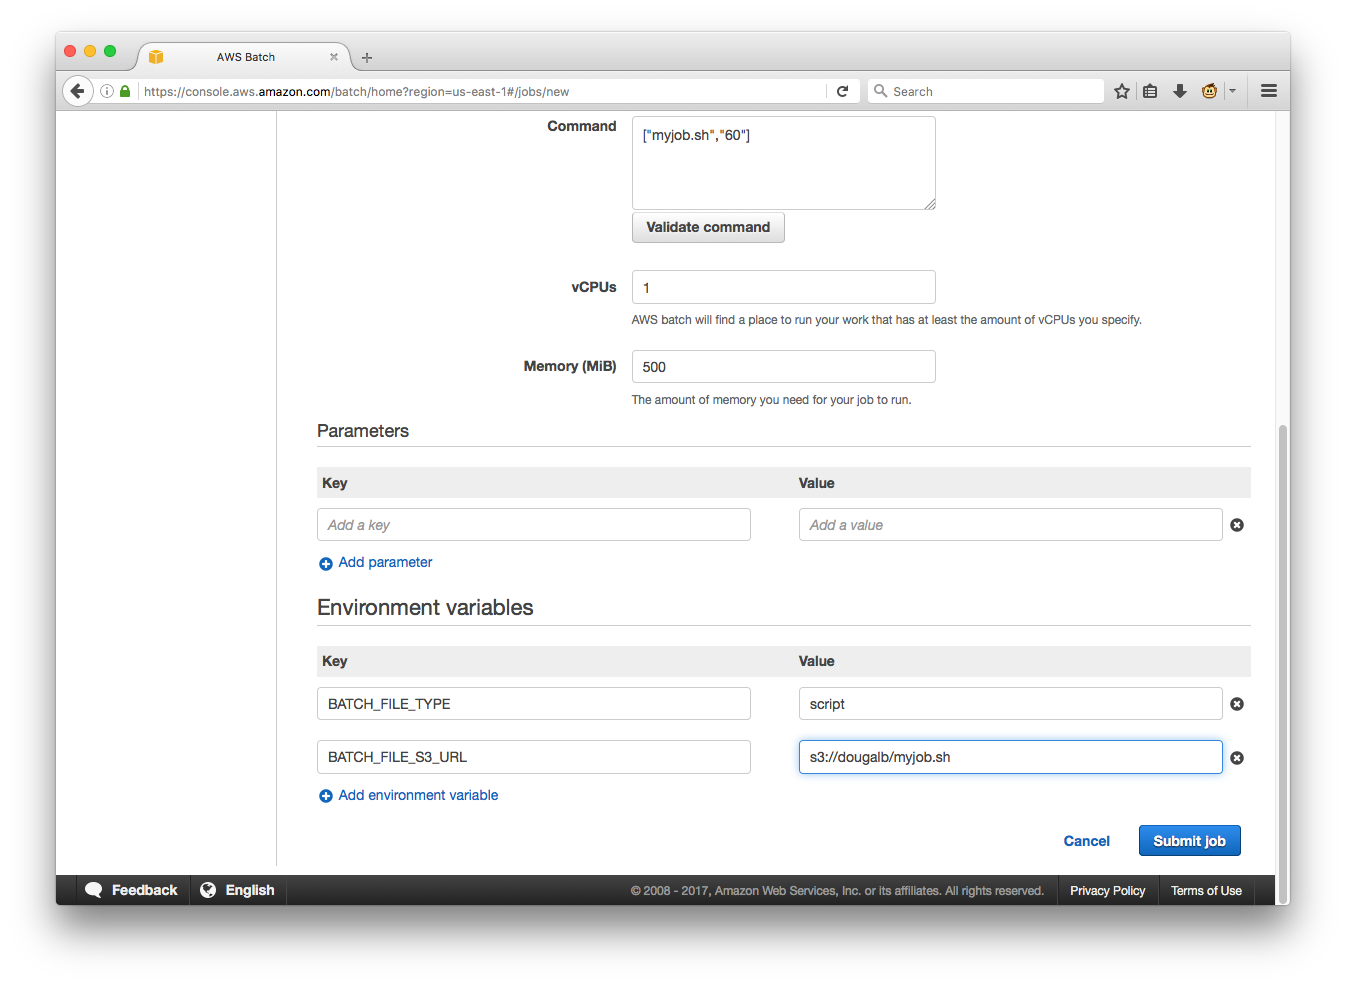Image resolution: width=1346 pixels, height=985 pixels.
Task: Edit the BATCH_FILE_TYPE key field
Action: 534,704
